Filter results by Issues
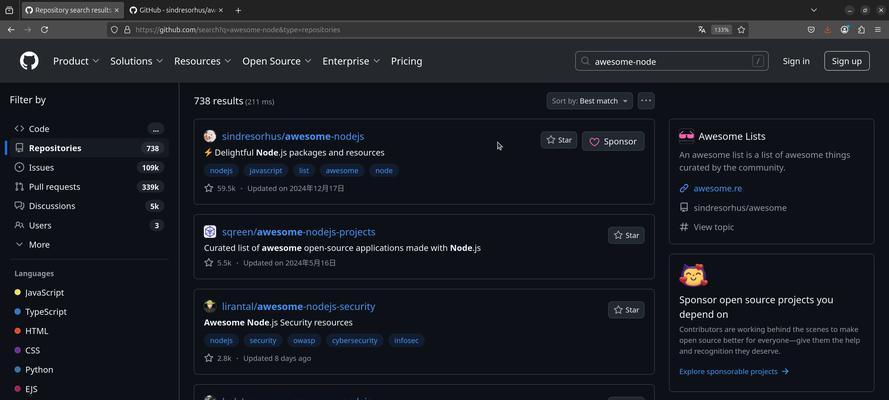This screenshot has height=400, width=889. pyautogui.click(x=89, y=167)
